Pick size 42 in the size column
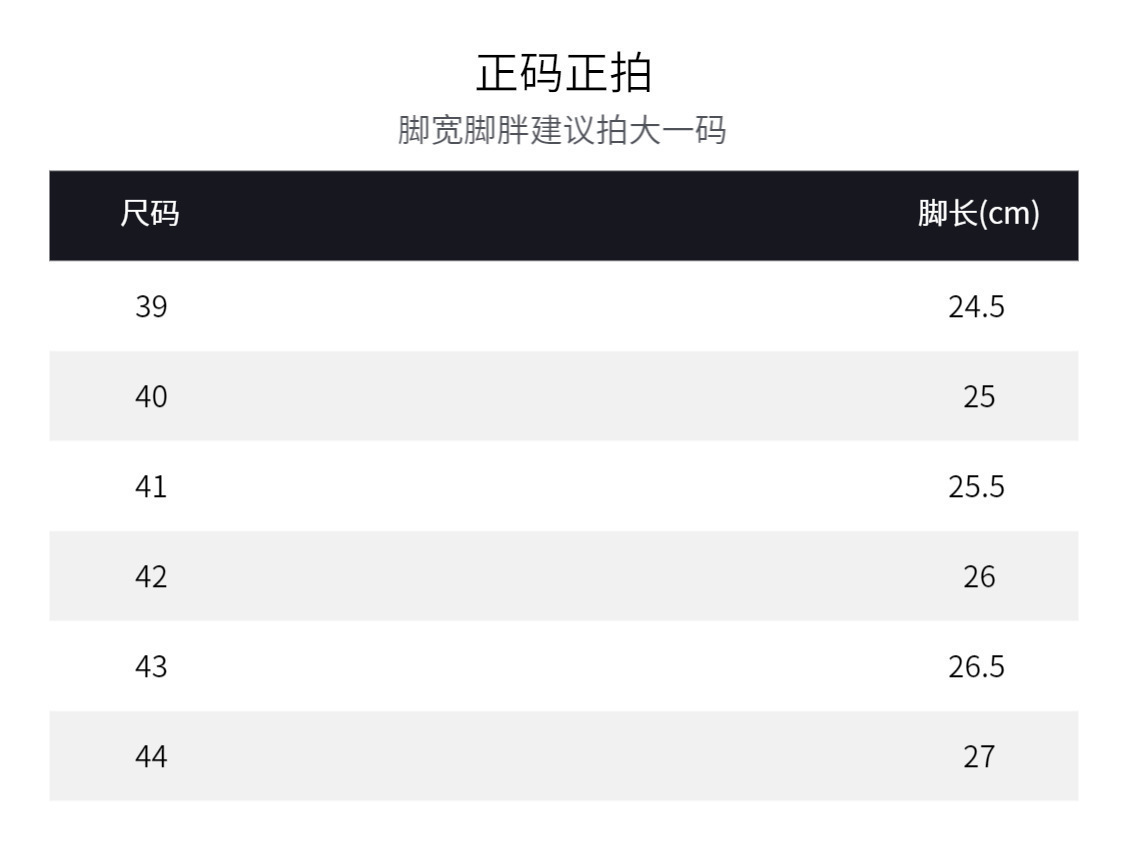Screen dimensions: 1125x847 tap(151, 577)
